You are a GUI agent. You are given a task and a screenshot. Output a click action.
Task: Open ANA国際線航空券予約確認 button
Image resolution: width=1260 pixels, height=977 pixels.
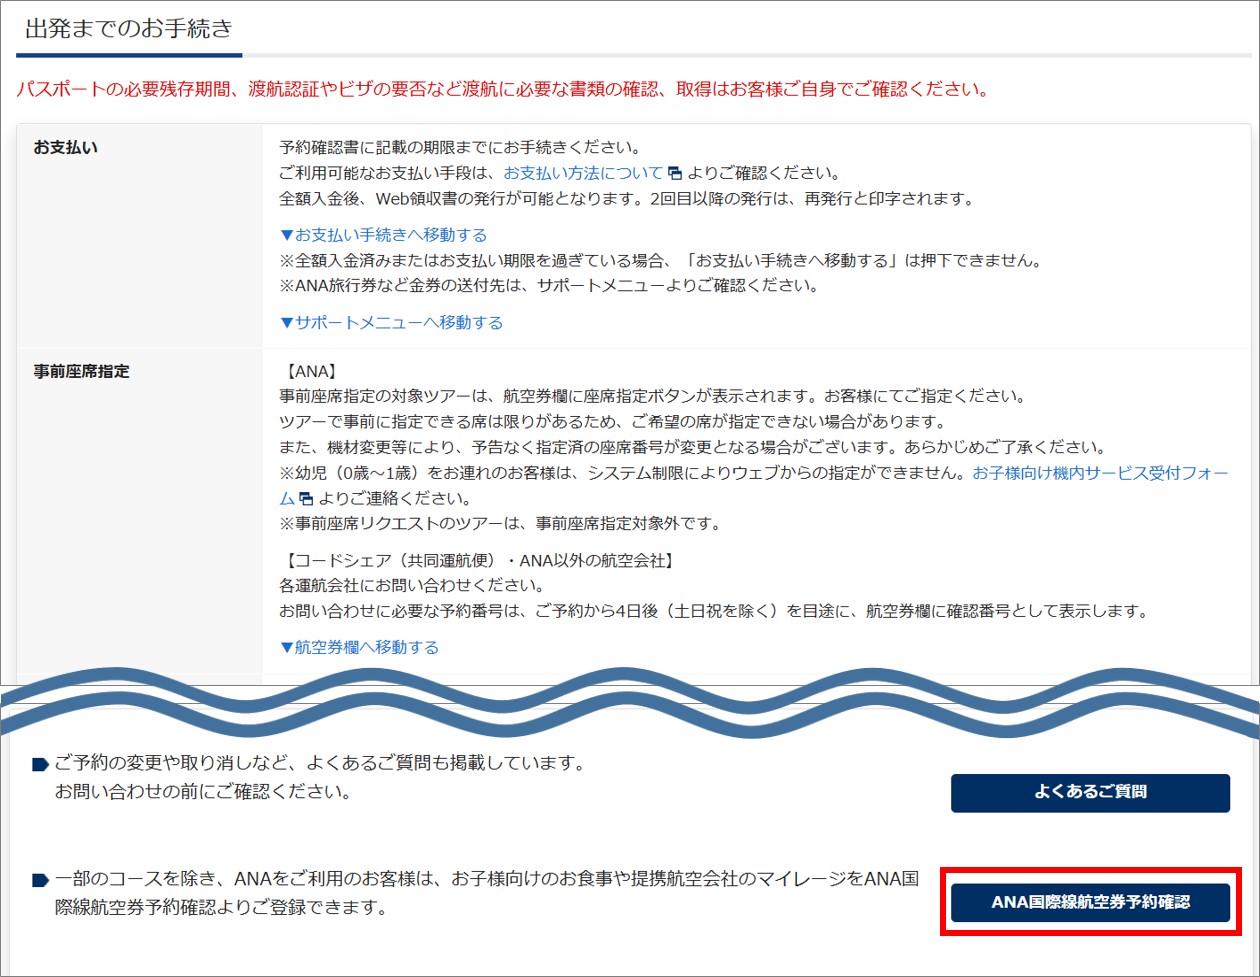(1090, 902)
